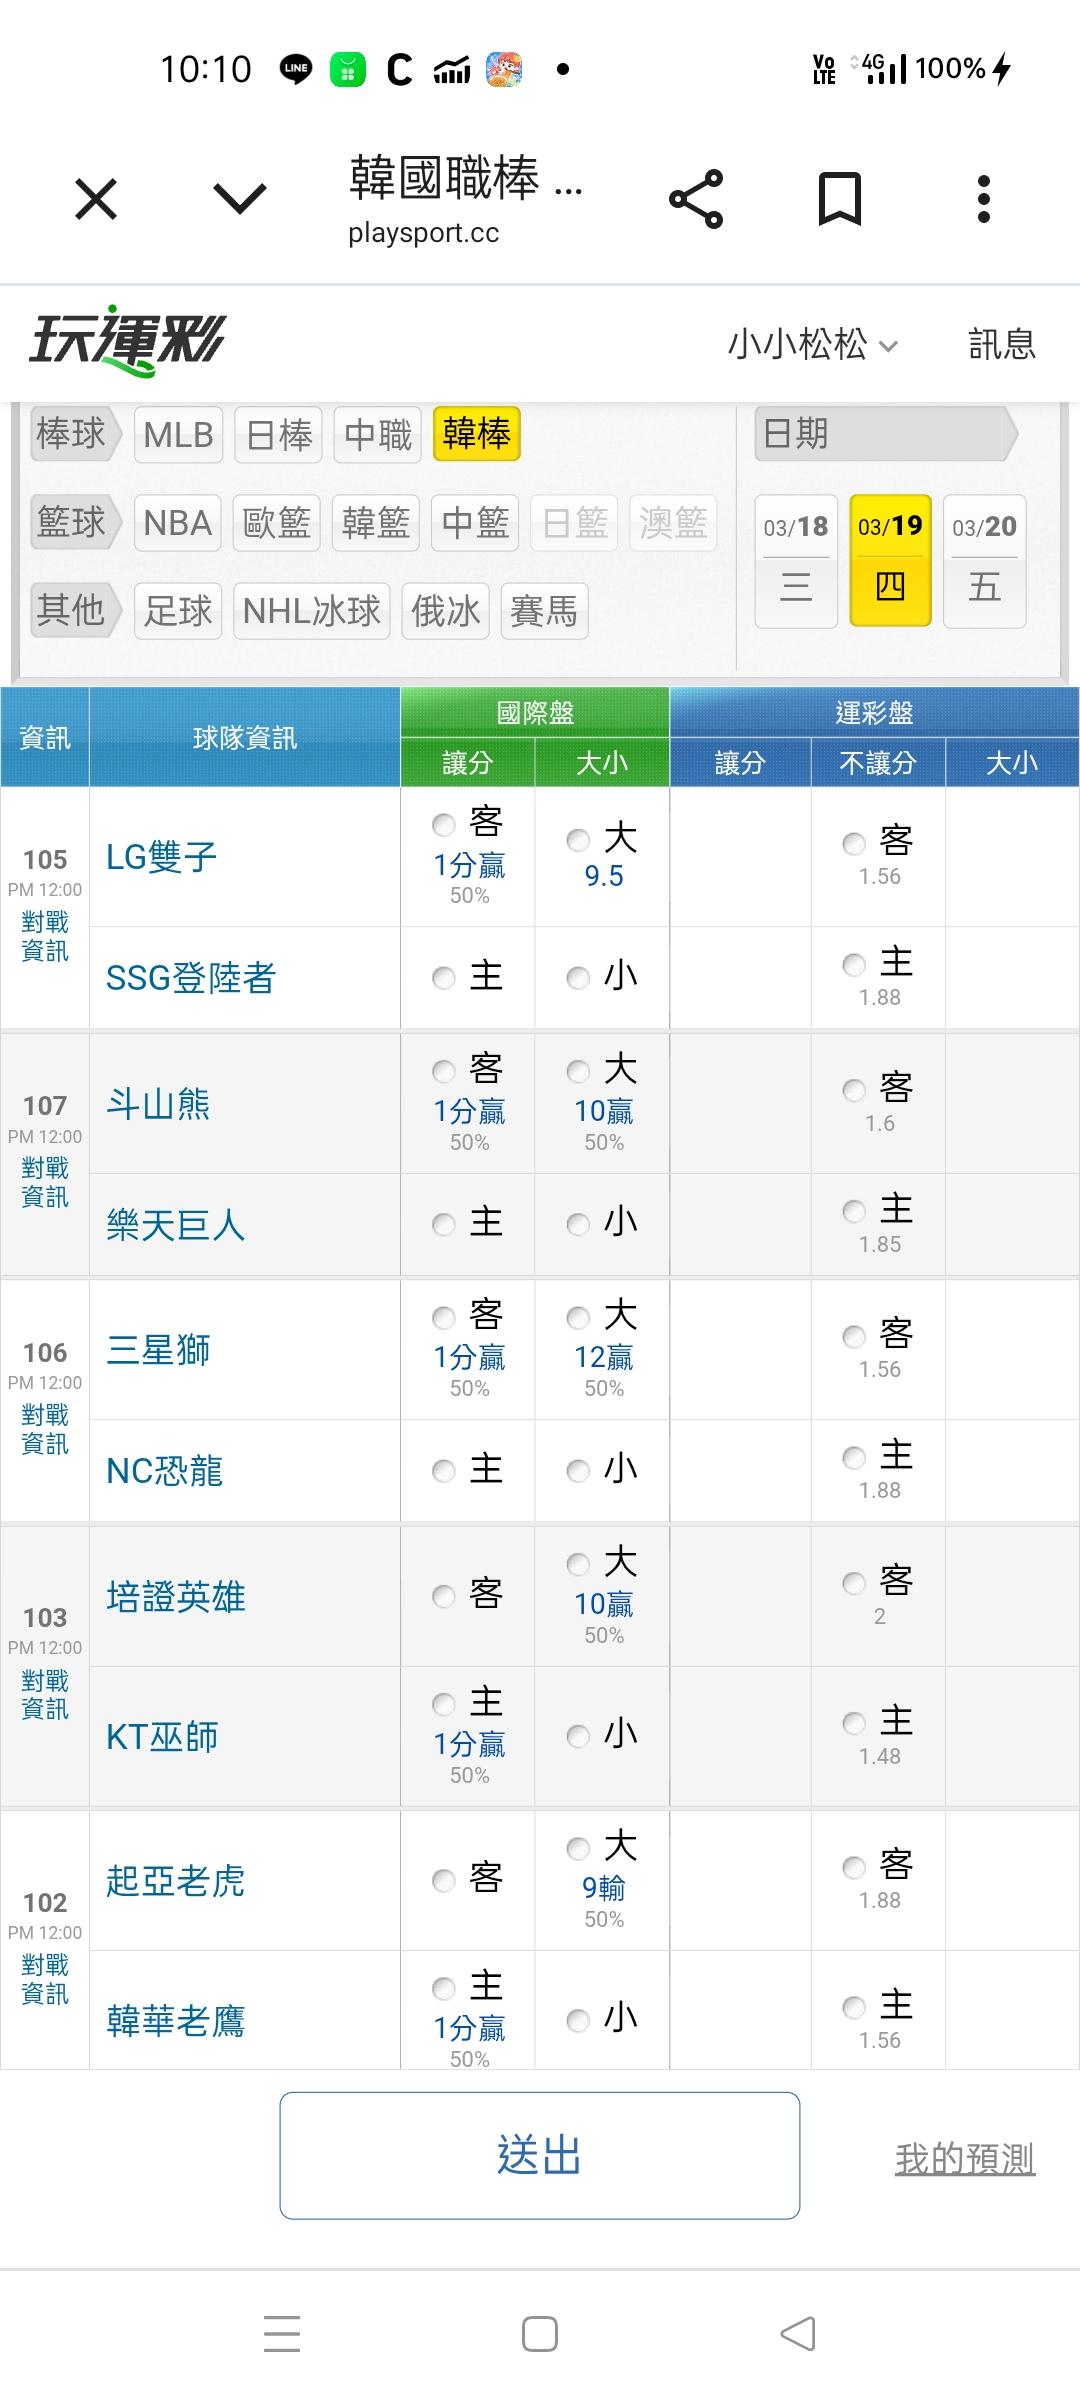Open the NHL冰球 tab

[x=312, y=611]
